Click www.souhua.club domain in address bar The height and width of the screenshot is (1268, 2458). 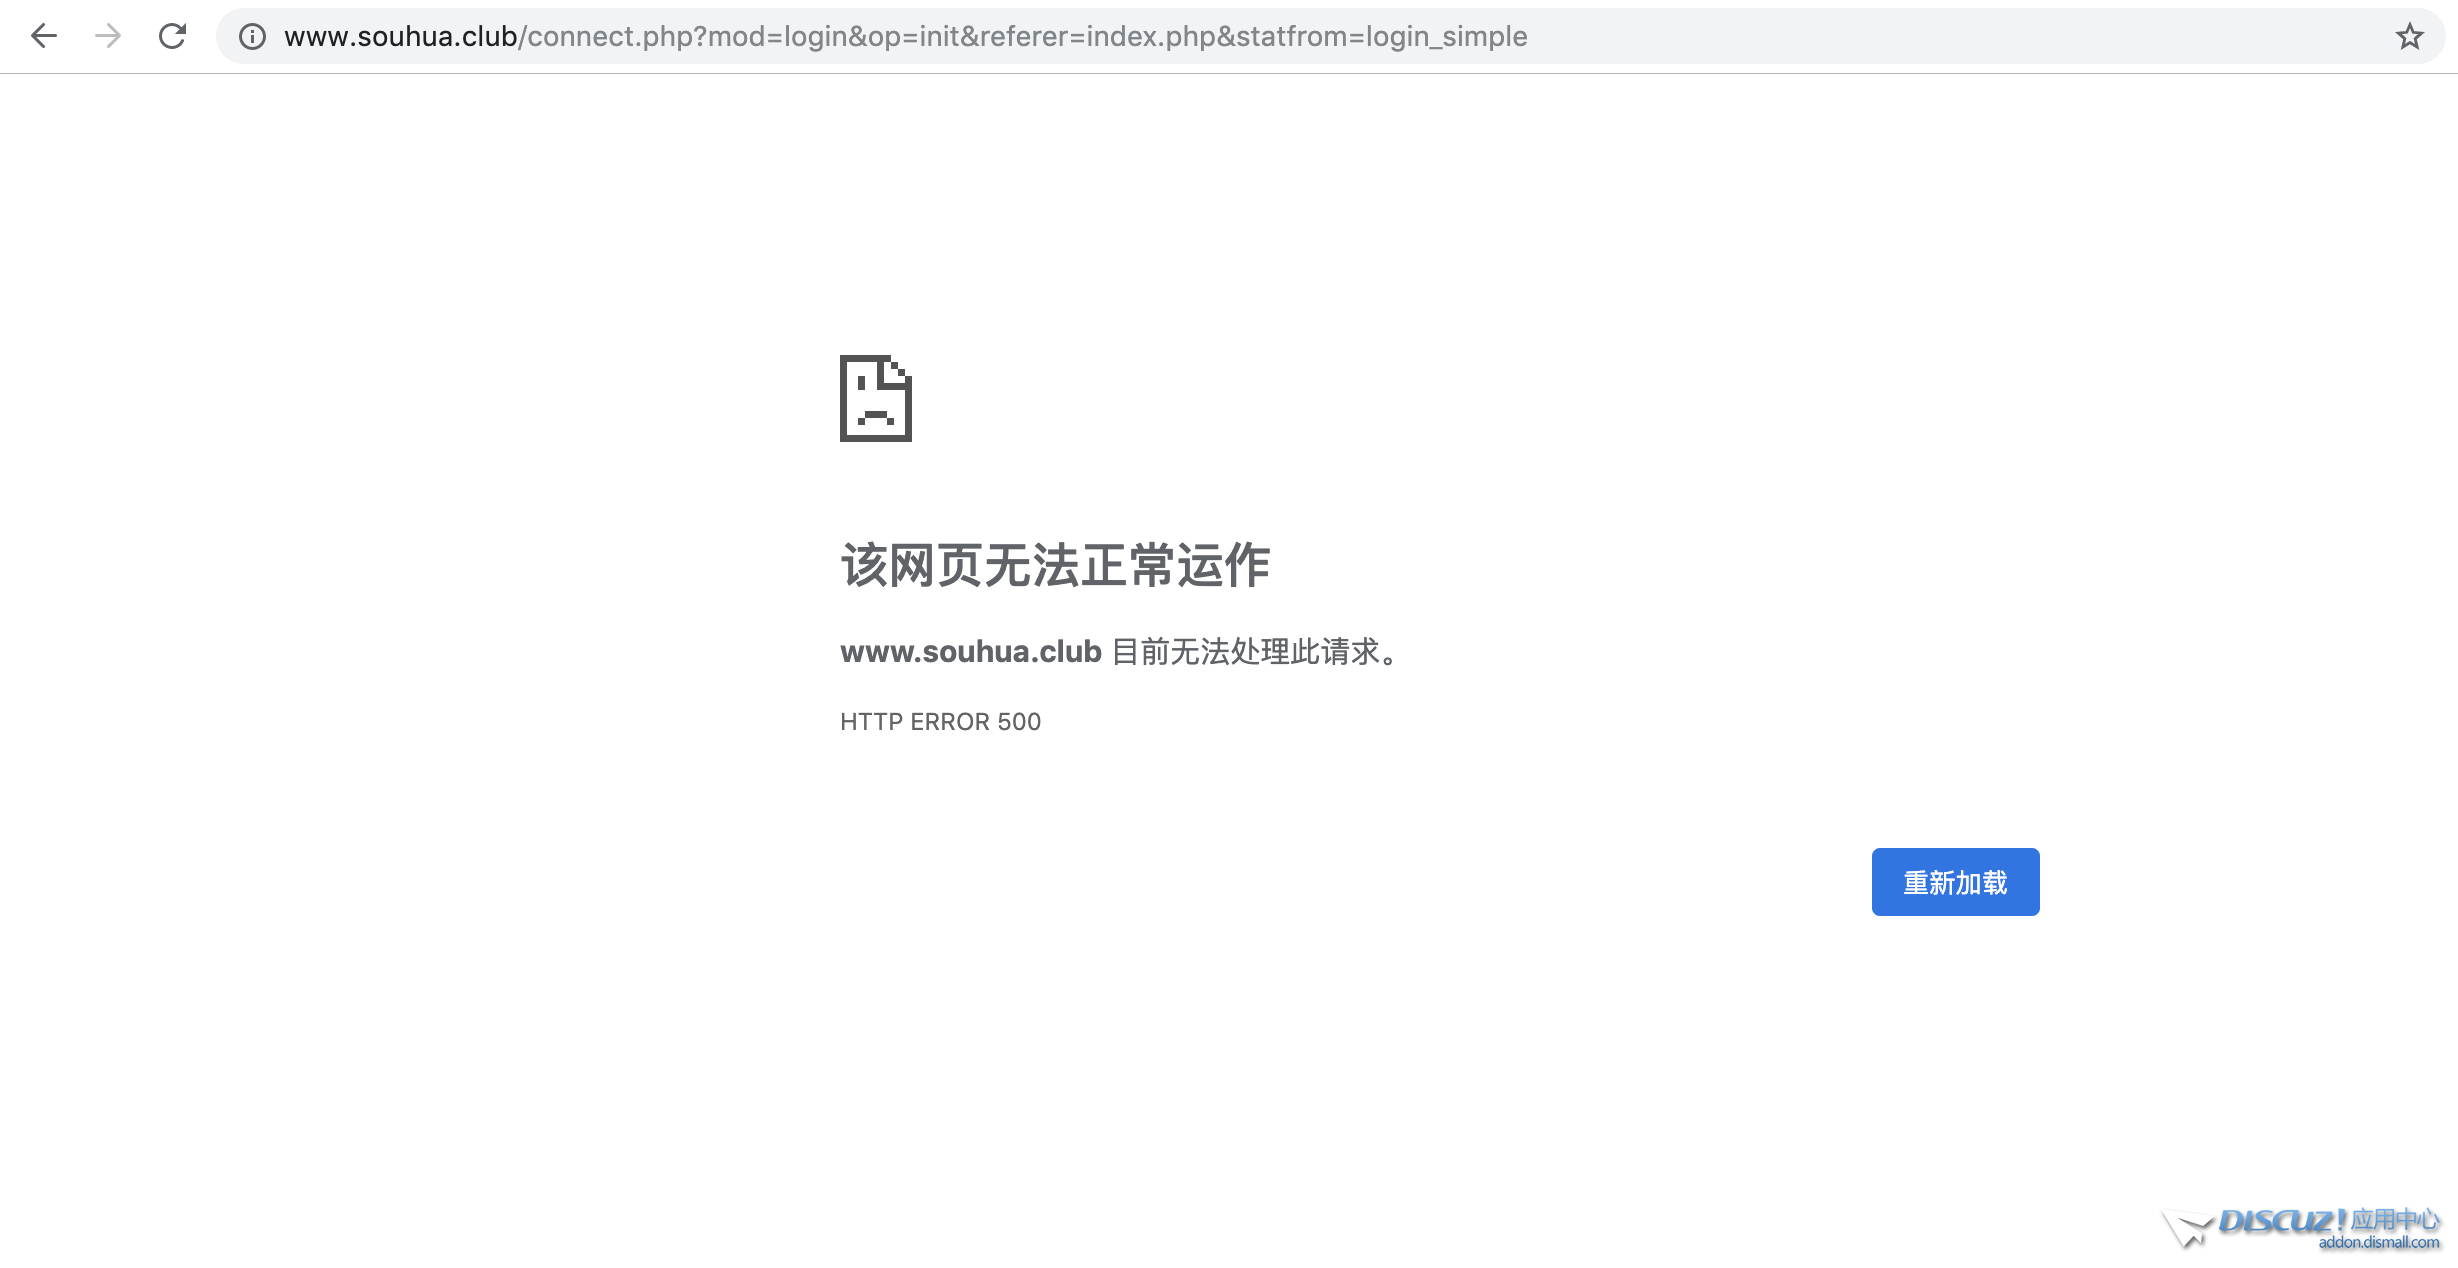pos(400,37)
